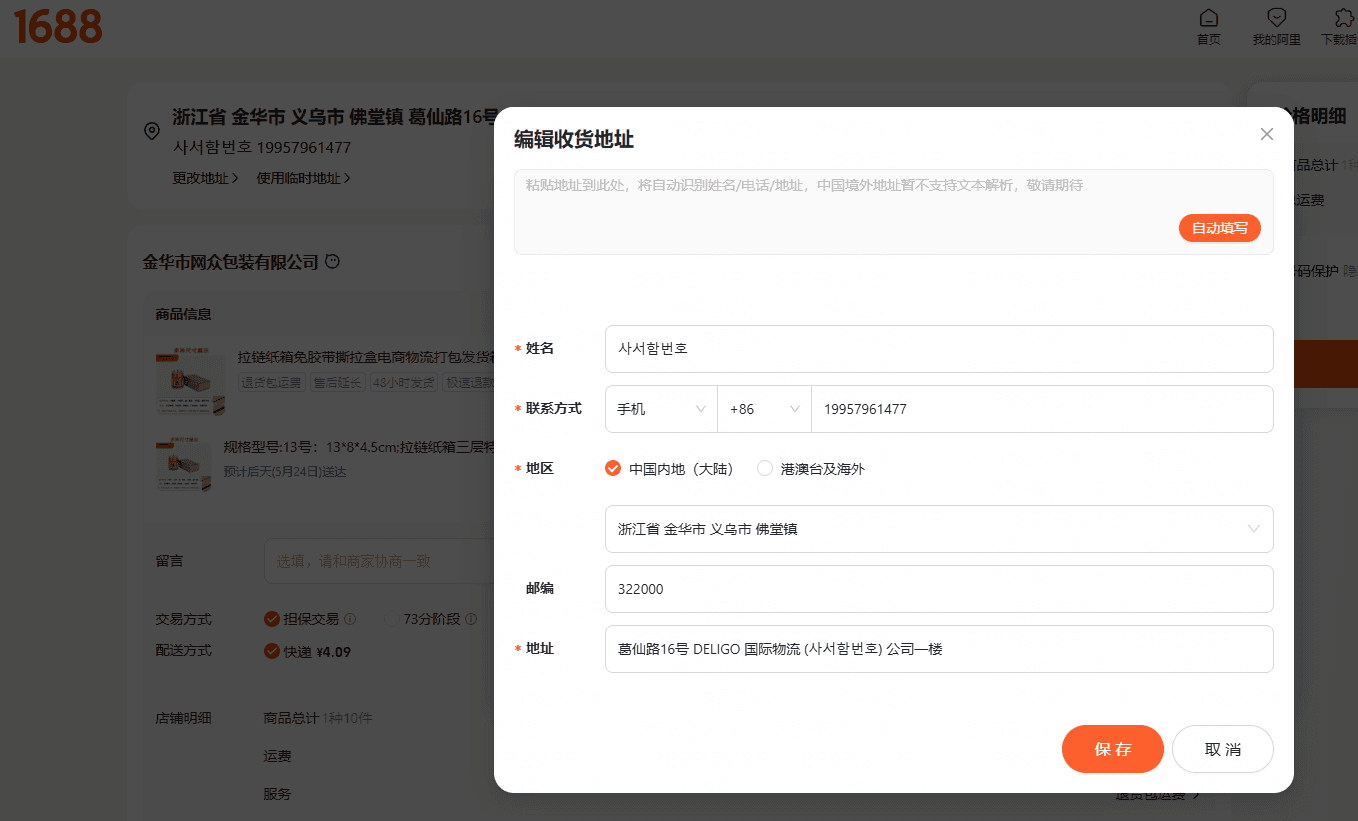This screenshot has height=821, width=1358.
Task: Click the 退货包运费 service tag
Action: [x=271, y=382]
